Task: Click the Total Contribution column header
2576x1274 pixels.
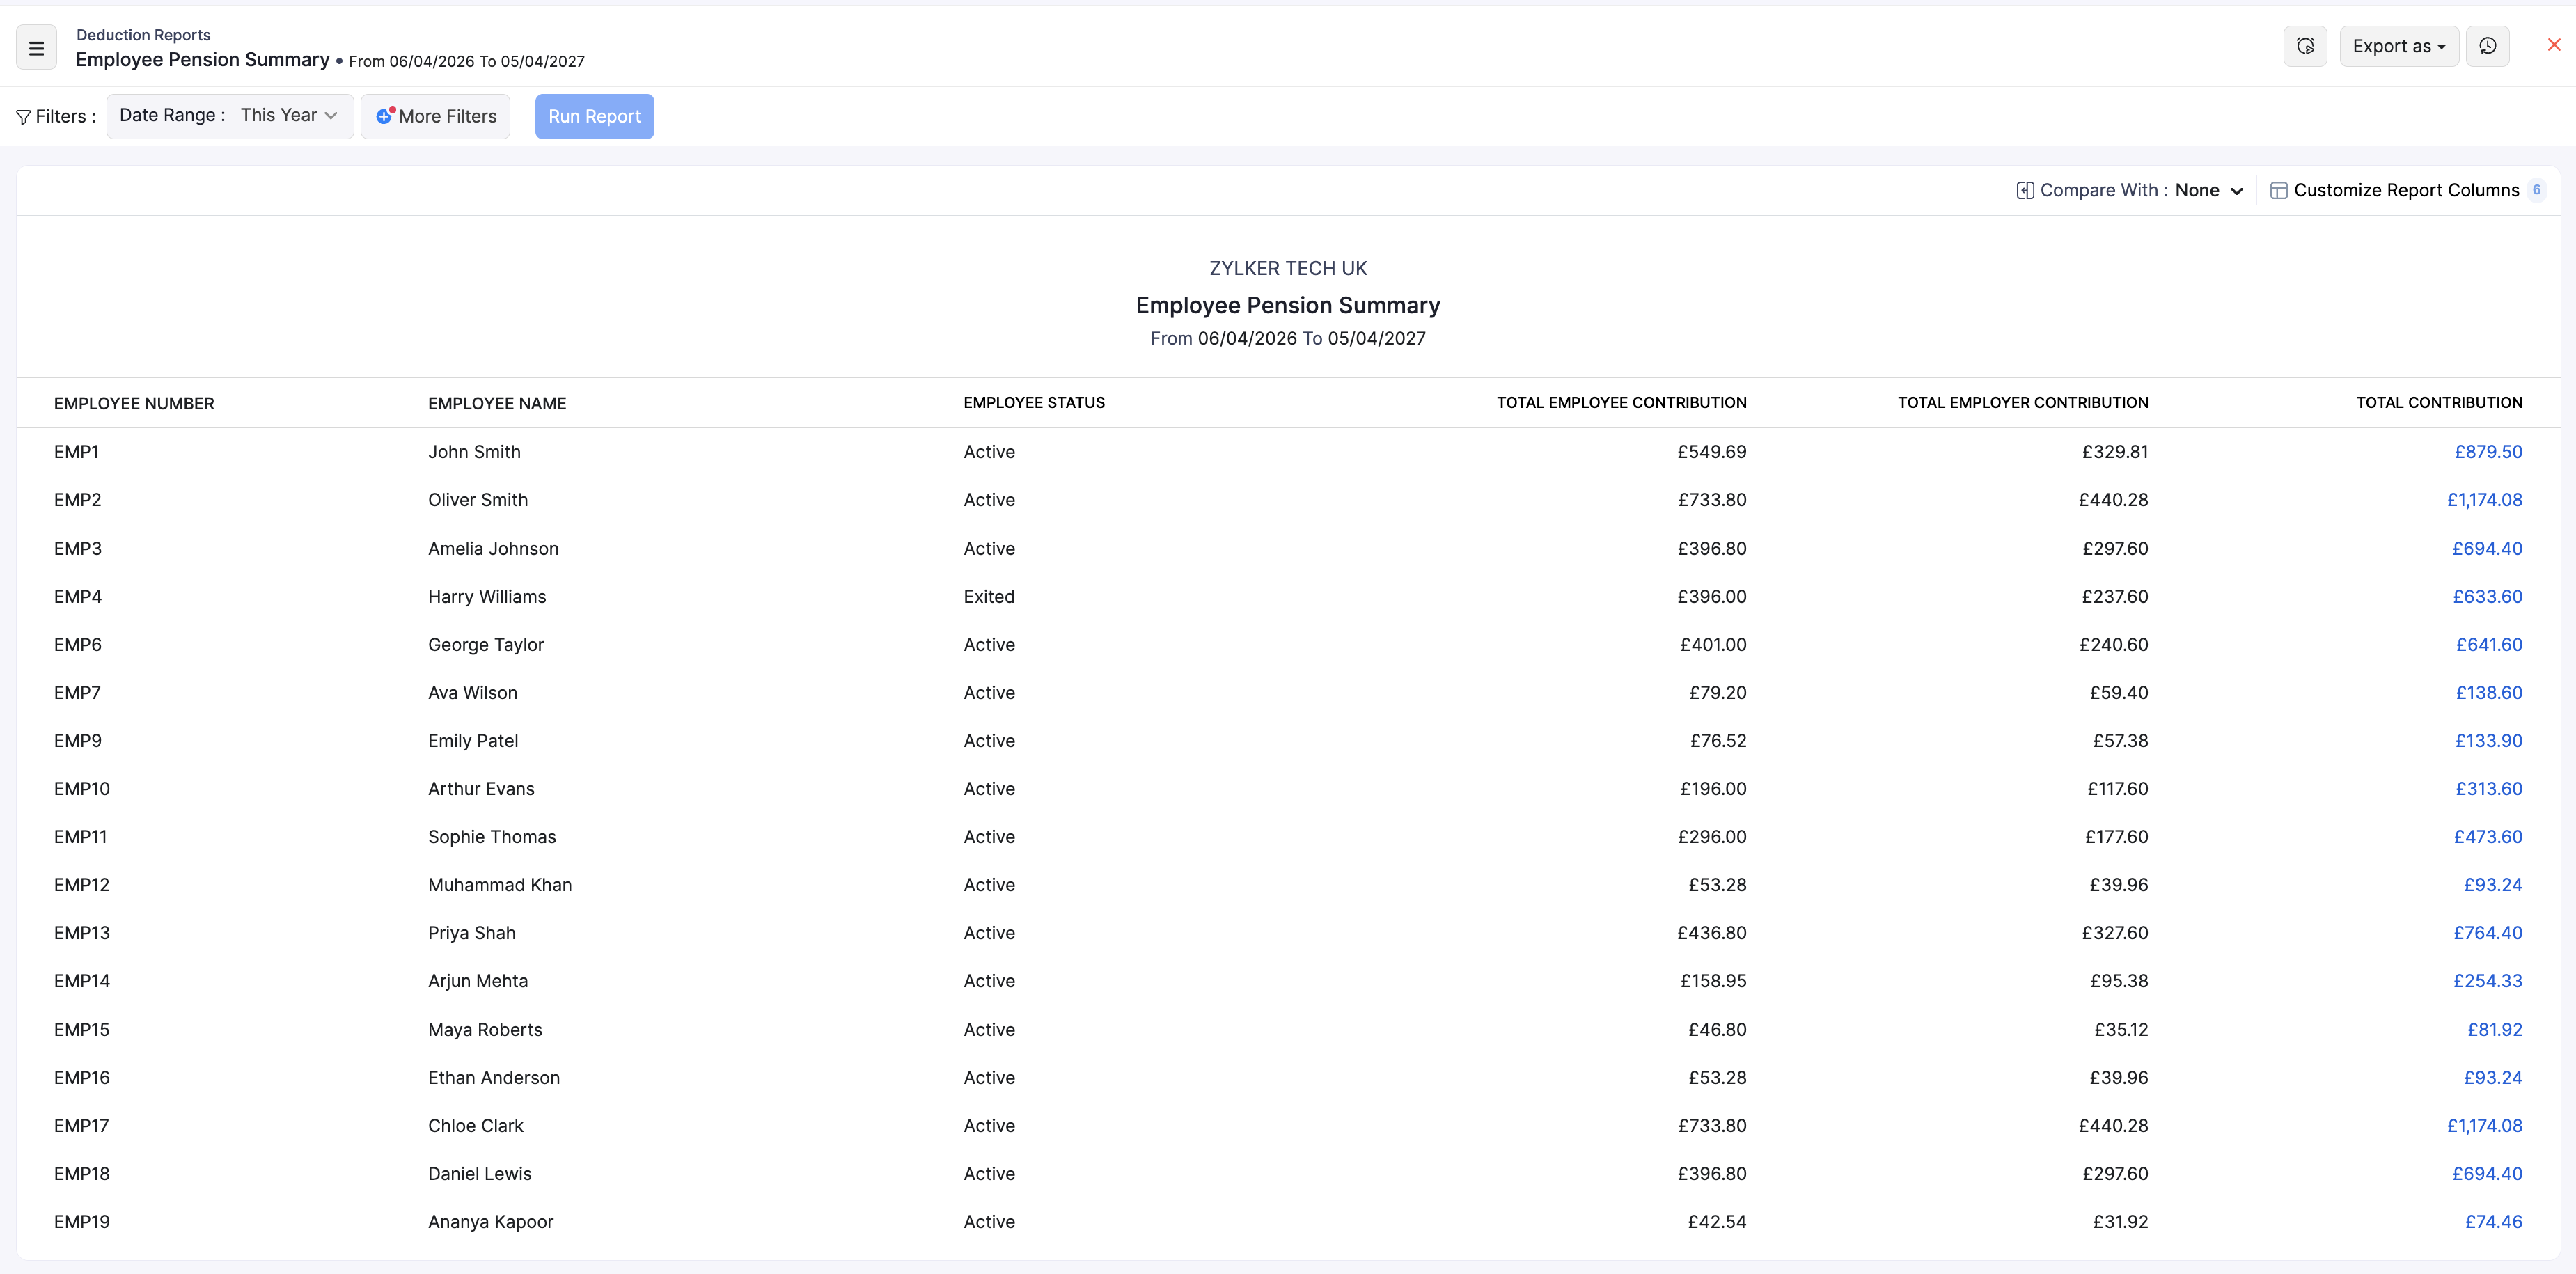Action: click(x=2438, y=403)
